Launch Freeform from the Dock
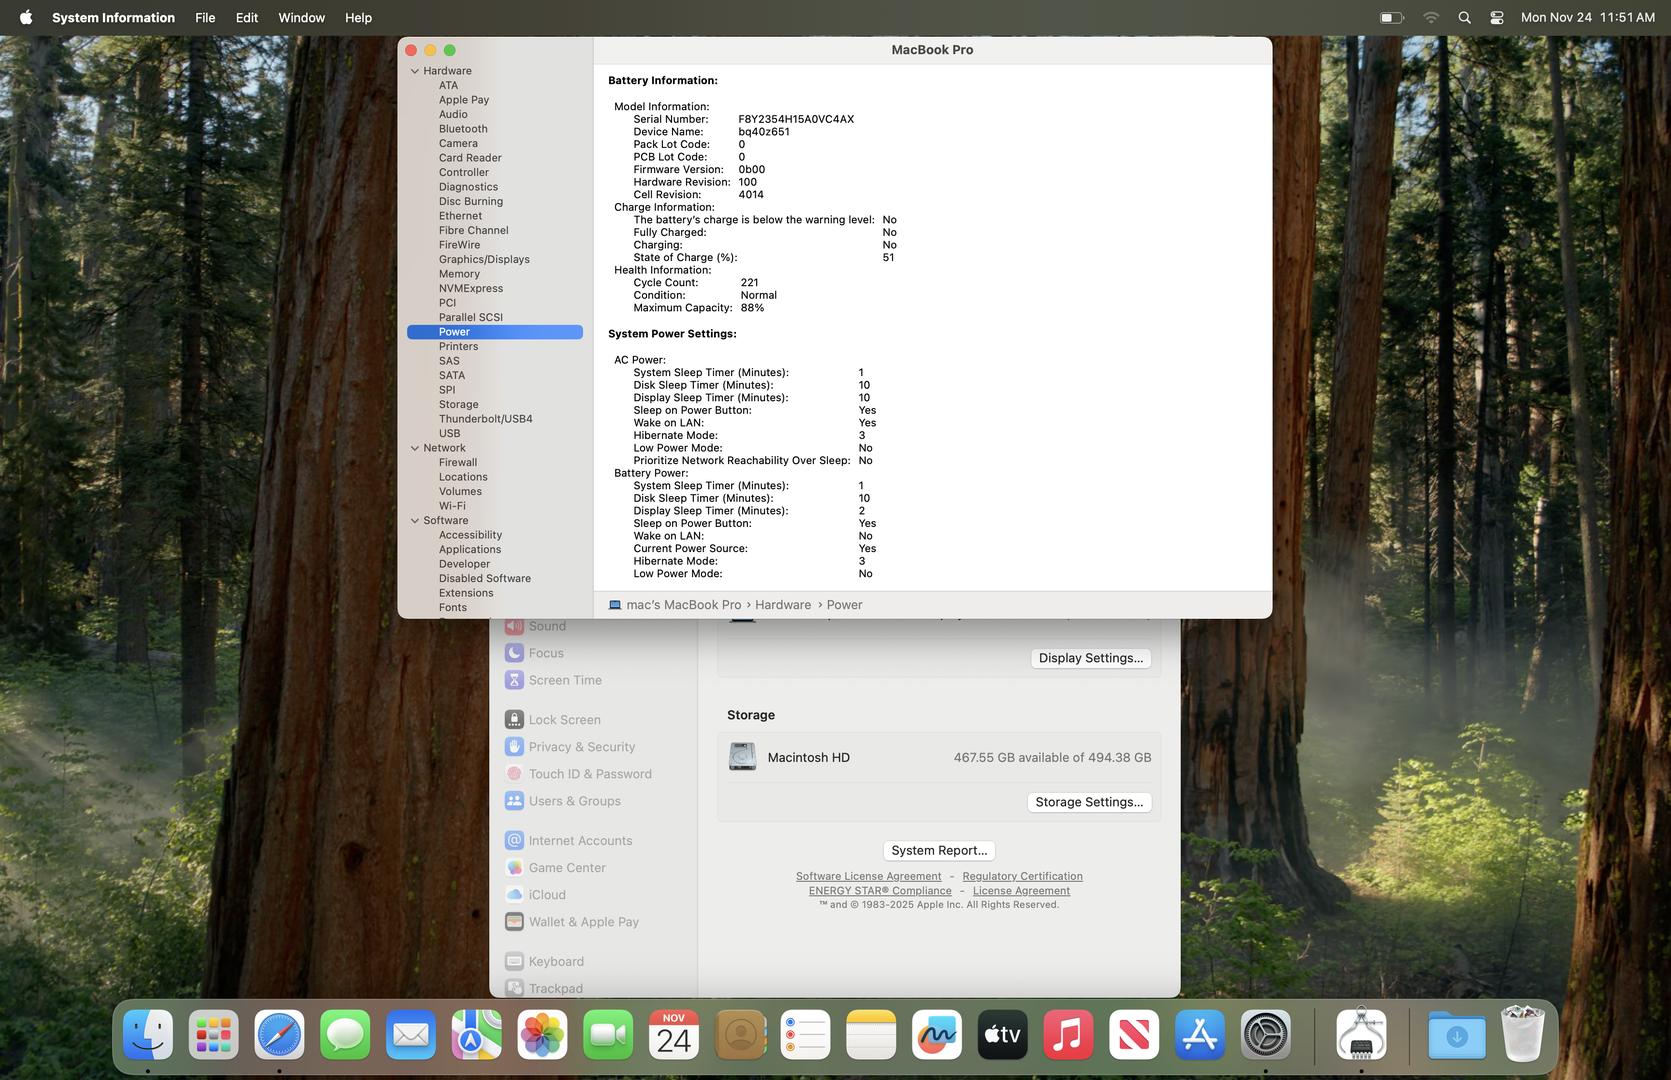The width and height of the screenshot is (1671, 1080). click(936, 1035)
